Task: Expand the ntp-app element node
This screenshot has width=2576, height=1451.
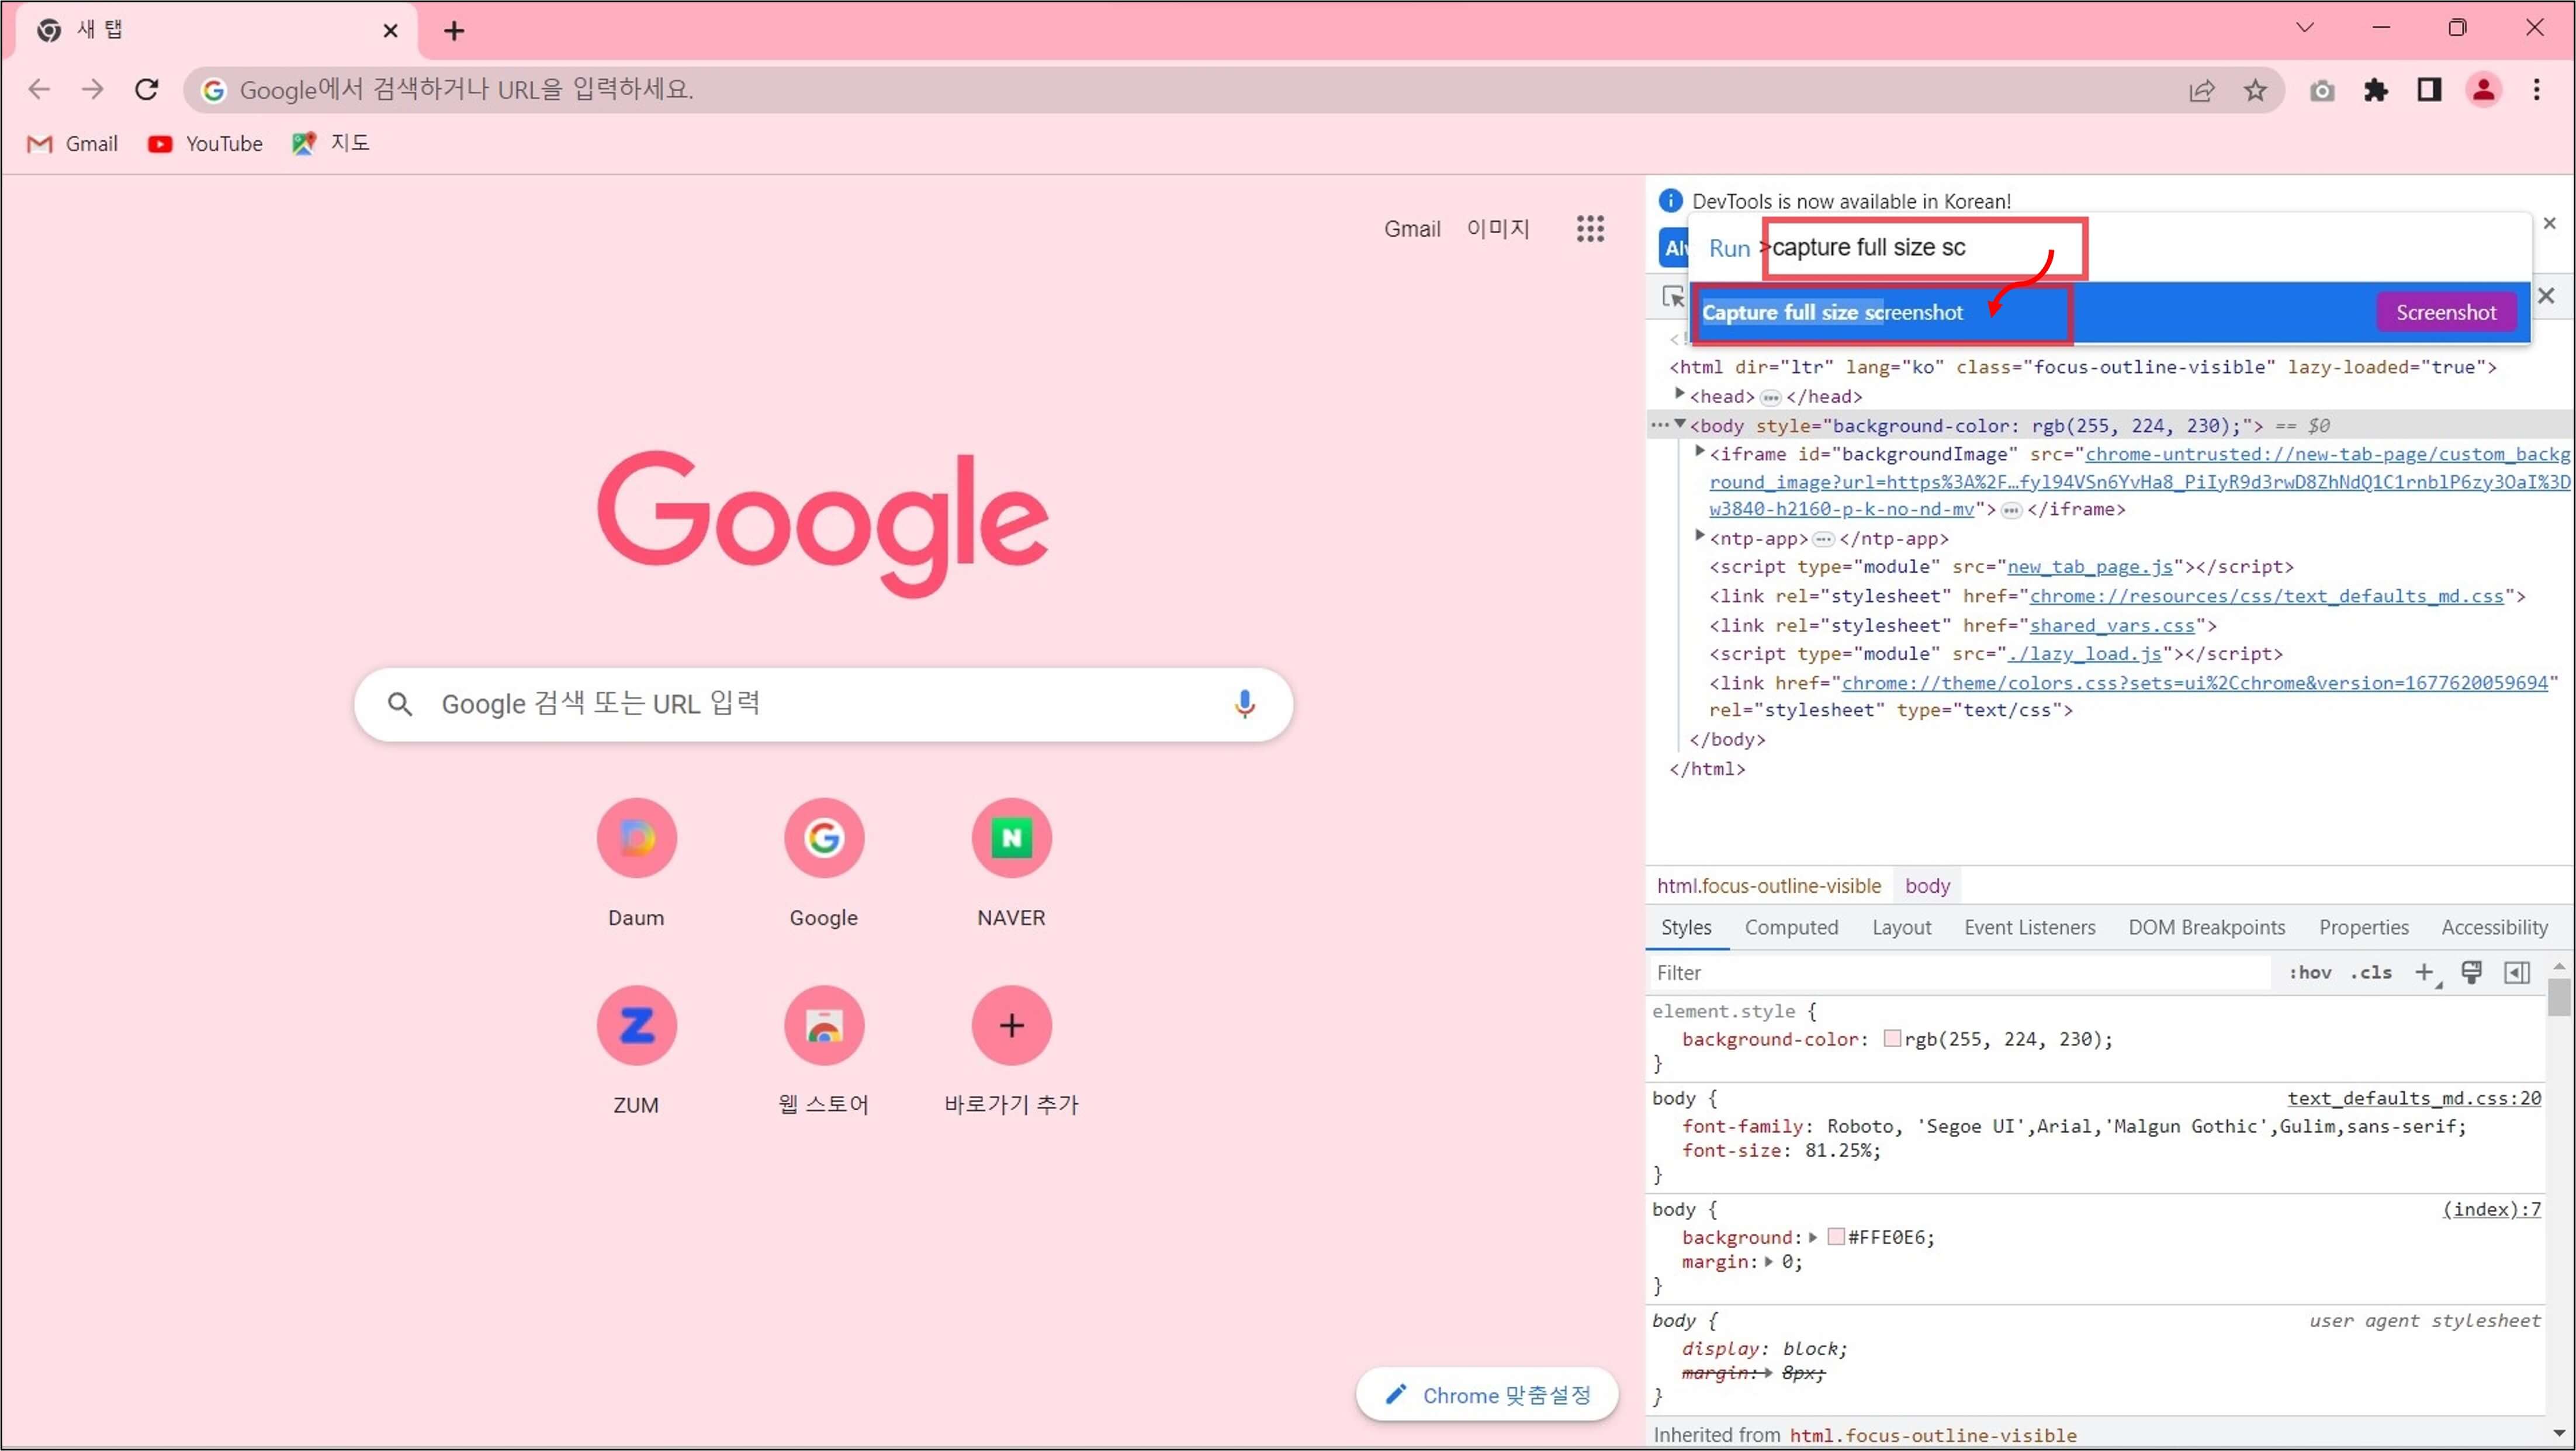Action: [1699, 536]
